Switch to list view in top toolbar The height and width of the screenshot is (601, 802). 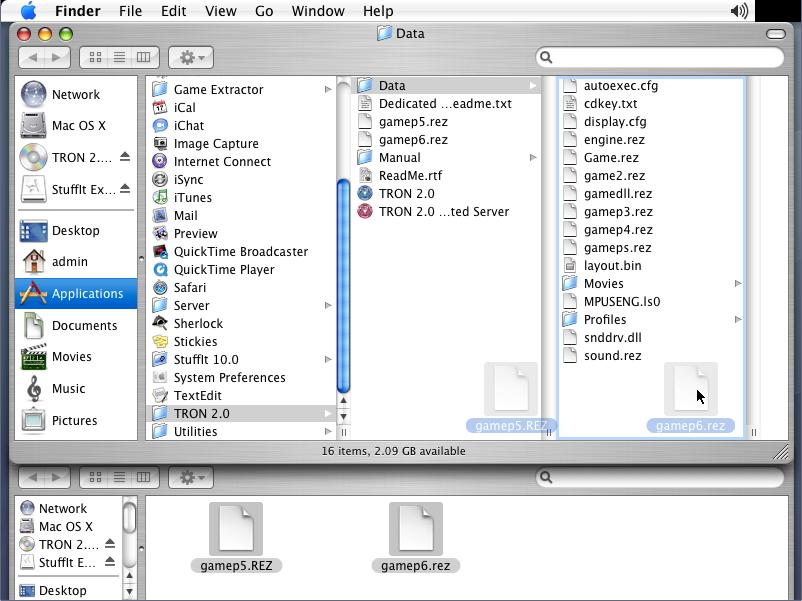119,58
